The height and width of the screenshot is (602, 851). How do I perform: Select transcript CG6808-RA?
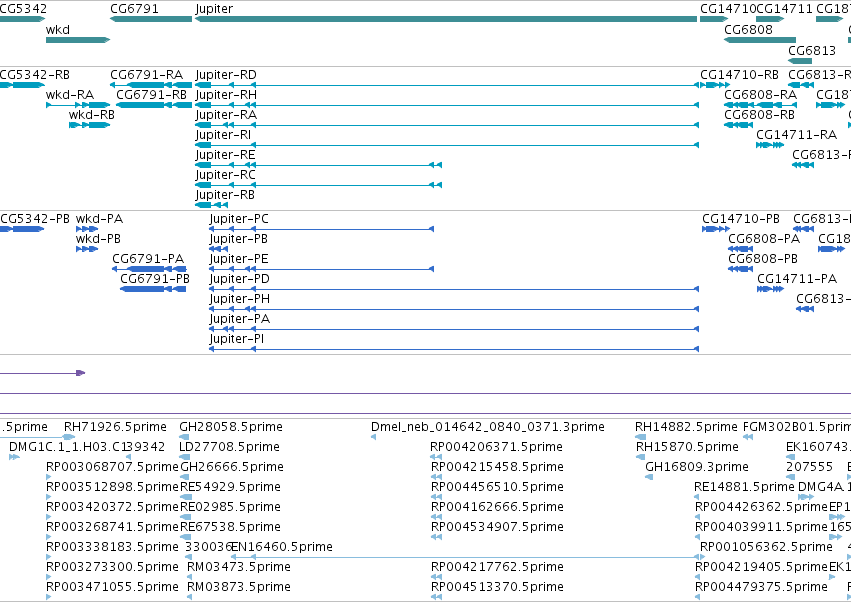(760, 105)
